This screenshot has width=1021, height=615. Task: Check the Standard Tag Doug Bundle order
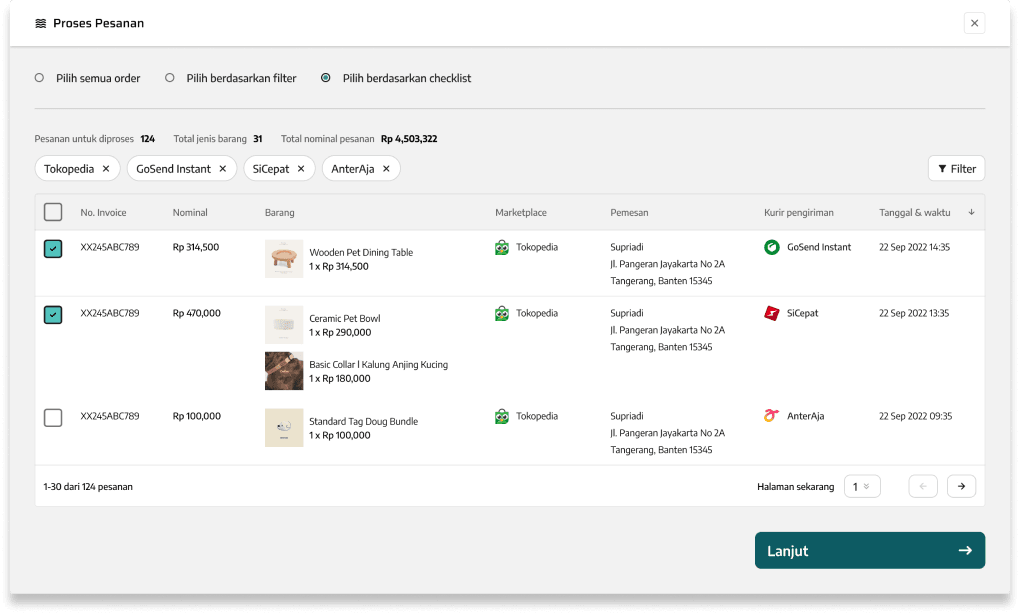tap(53, 418)
